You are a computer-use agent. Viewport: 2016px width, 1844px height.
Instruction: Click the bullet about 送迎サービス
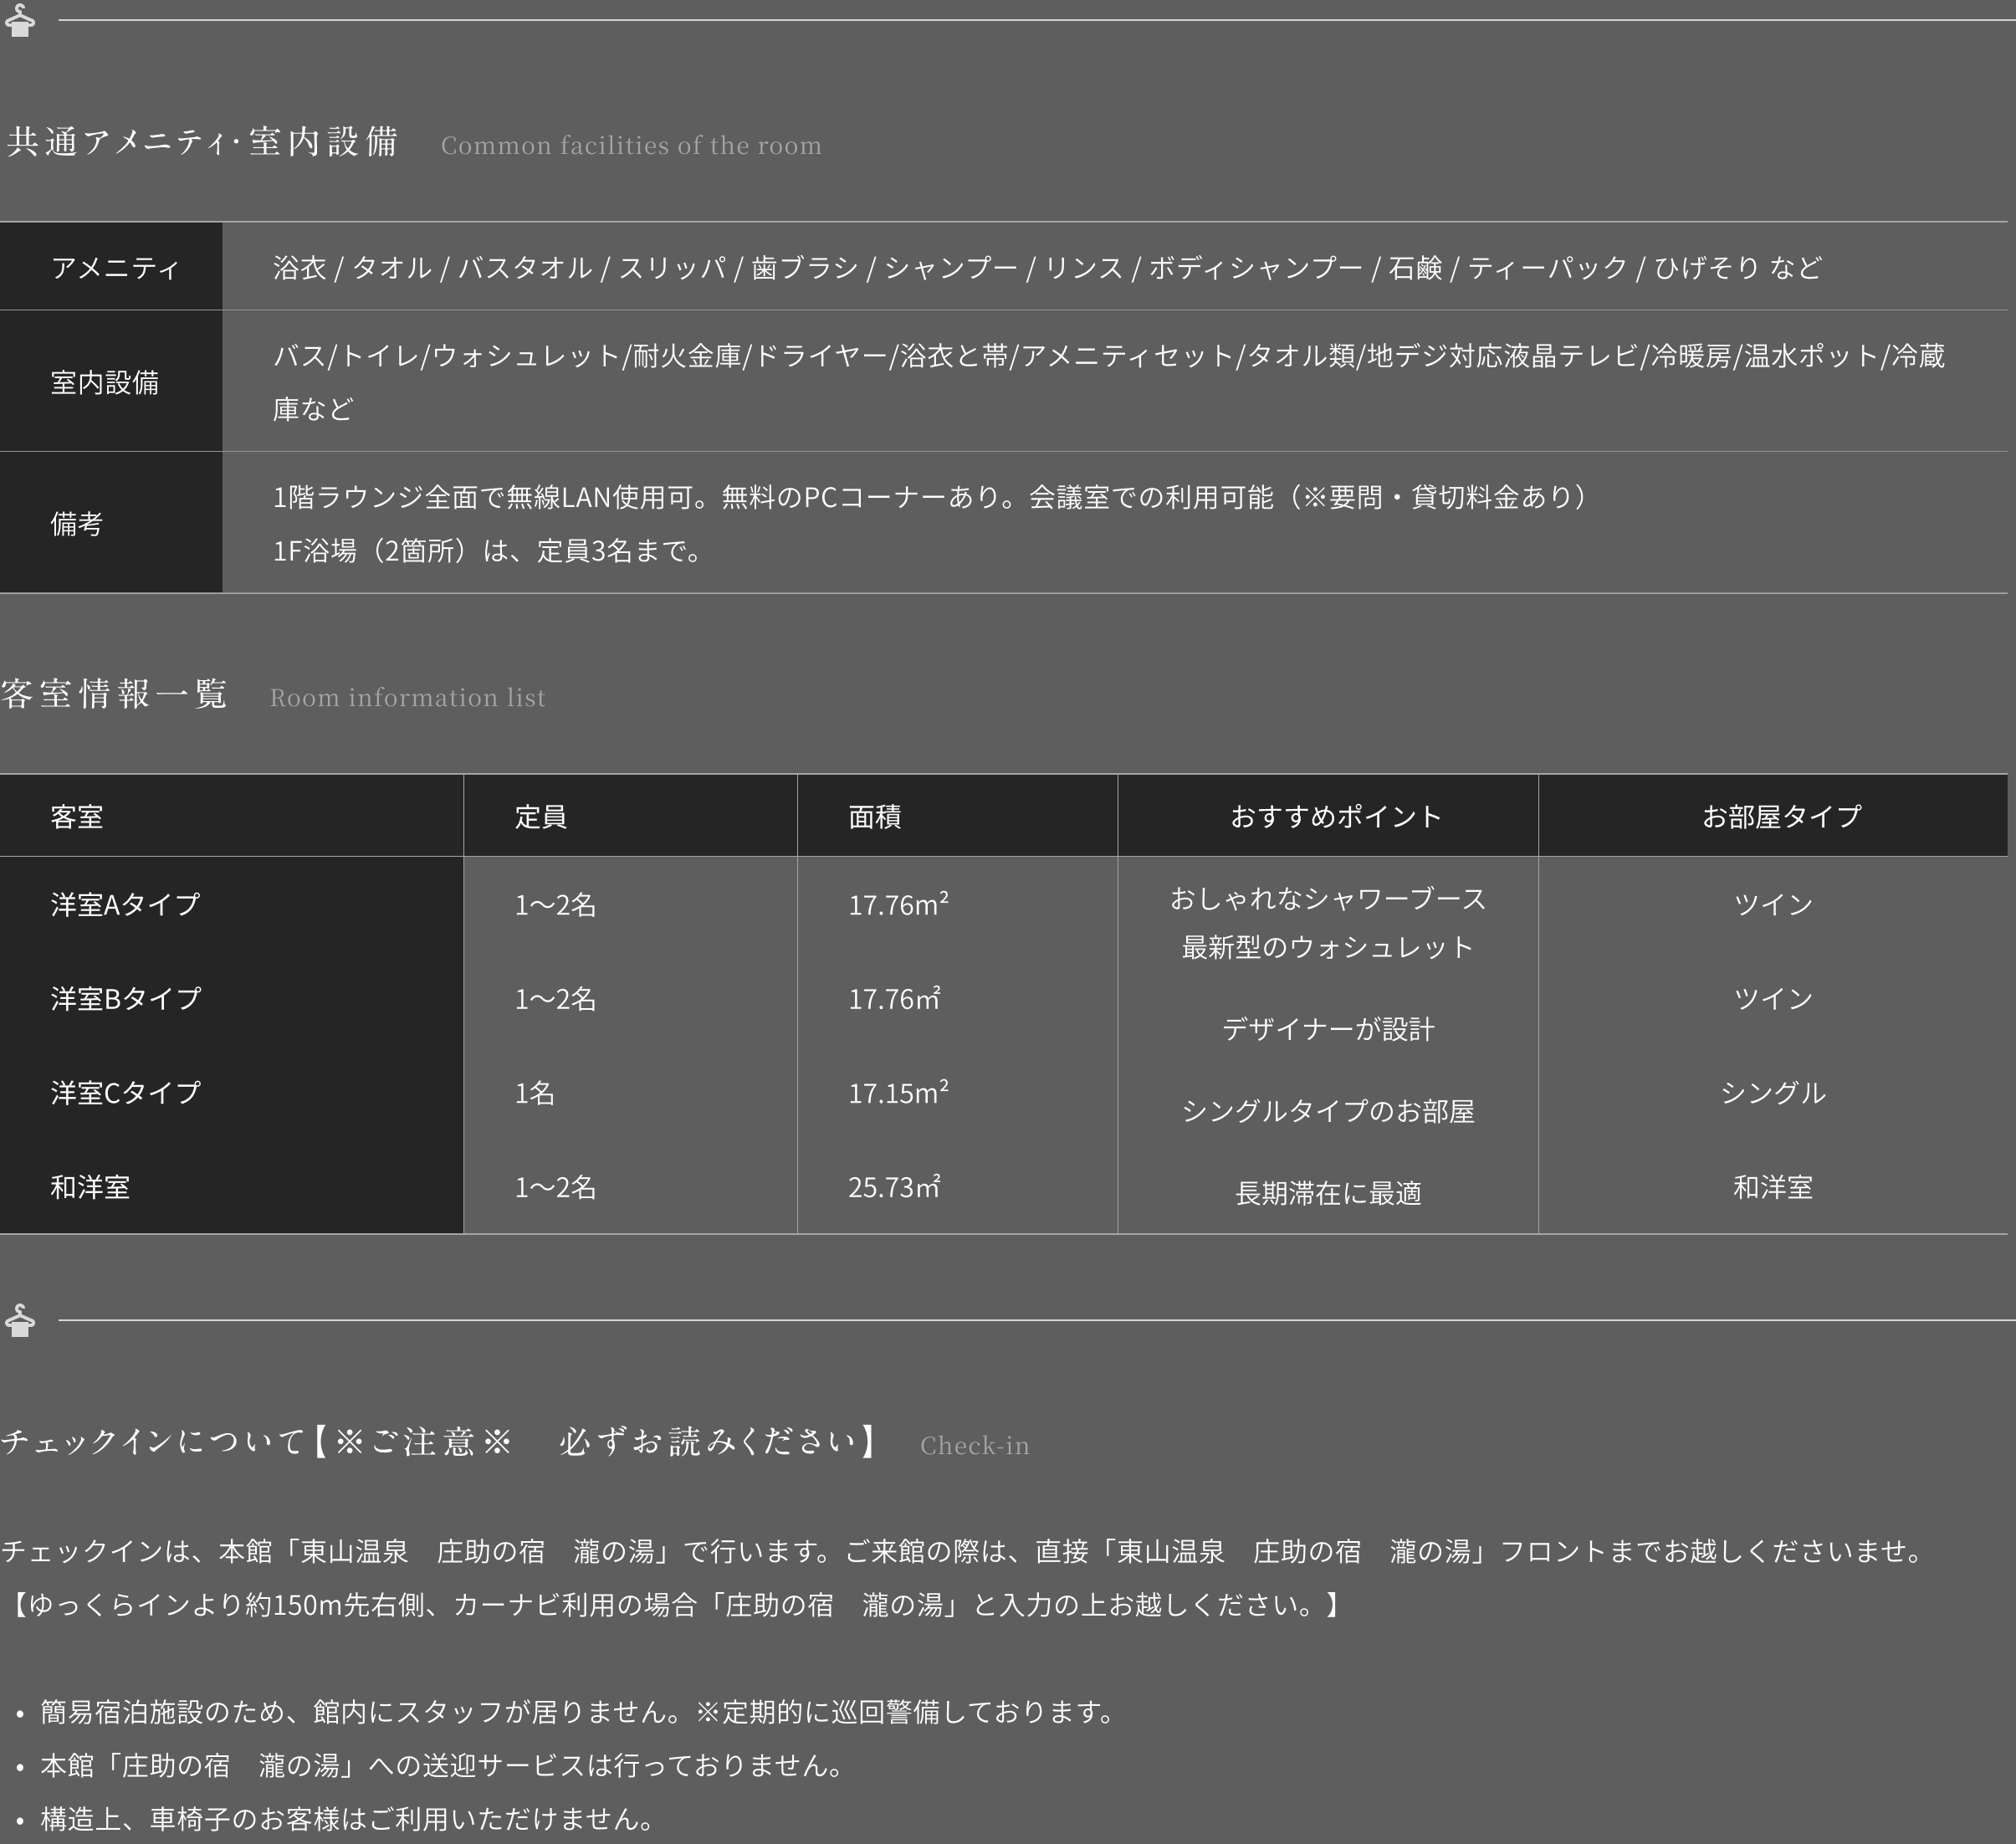pos(443,1765)
